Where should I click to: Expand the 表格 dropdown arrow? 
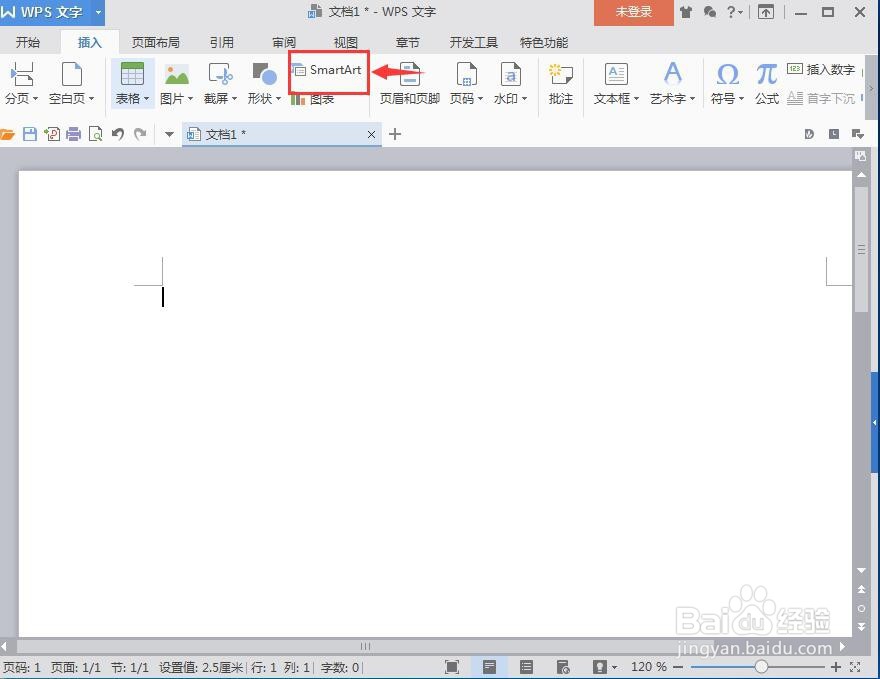[146, 99]
